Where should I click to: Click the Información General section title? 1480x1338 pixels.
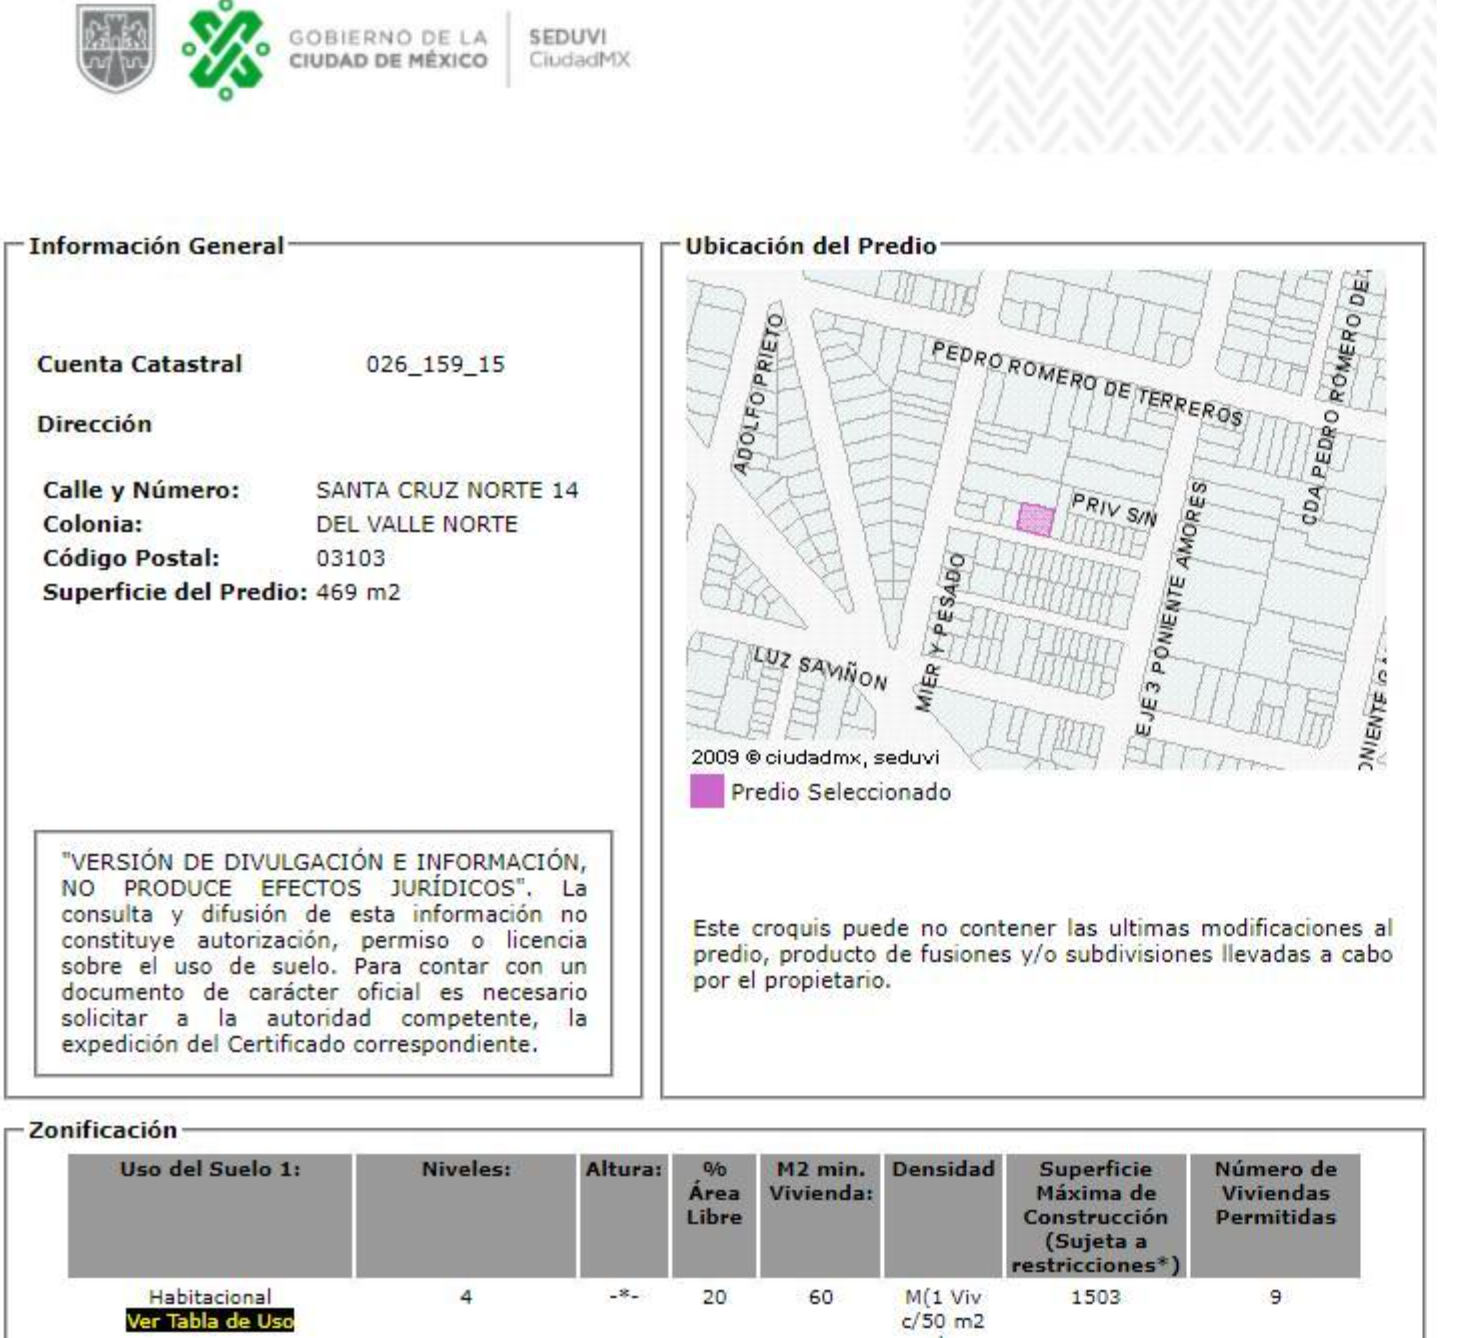(156, 246)
